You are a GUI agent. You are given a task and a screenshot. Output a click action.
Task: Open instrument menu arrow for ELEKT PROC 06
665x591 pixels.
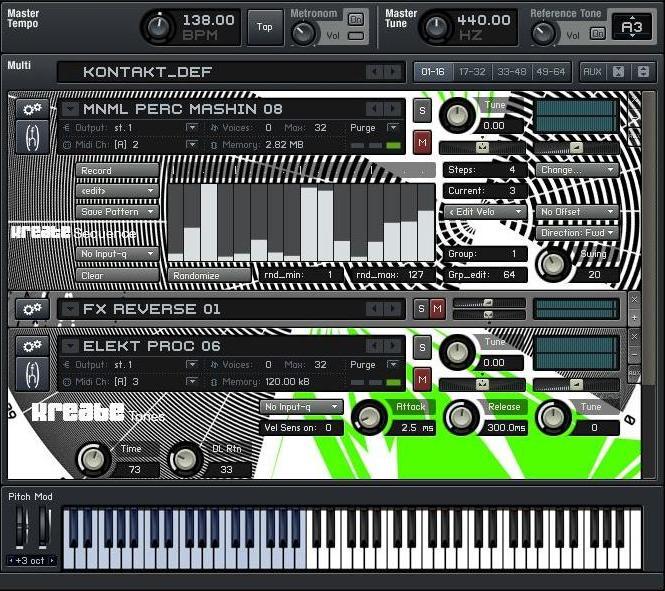point(70,346)
